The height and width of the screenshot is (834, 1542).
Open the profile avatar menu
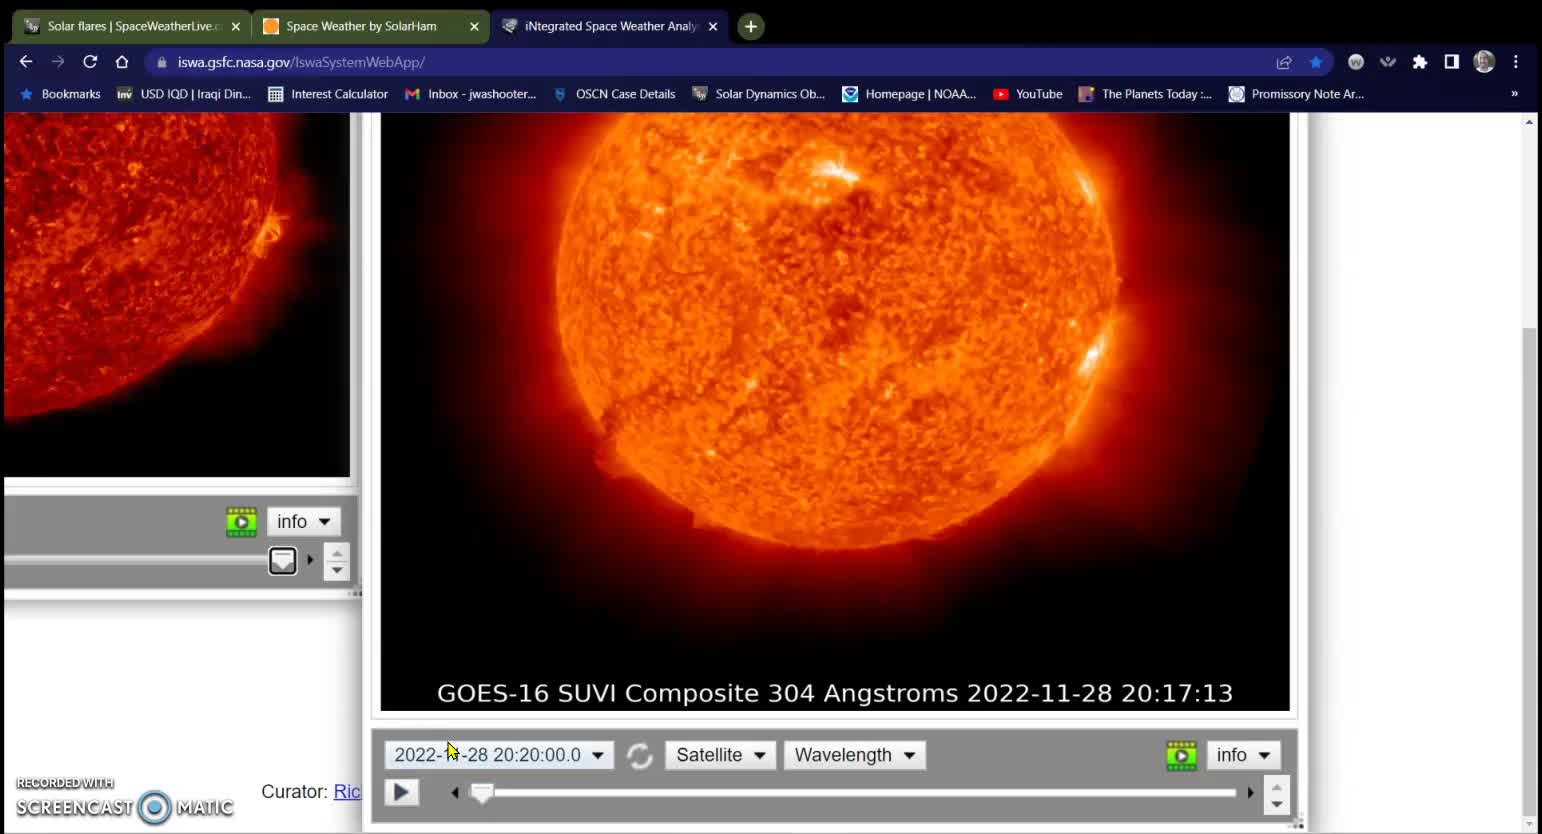click(1484, 62)
